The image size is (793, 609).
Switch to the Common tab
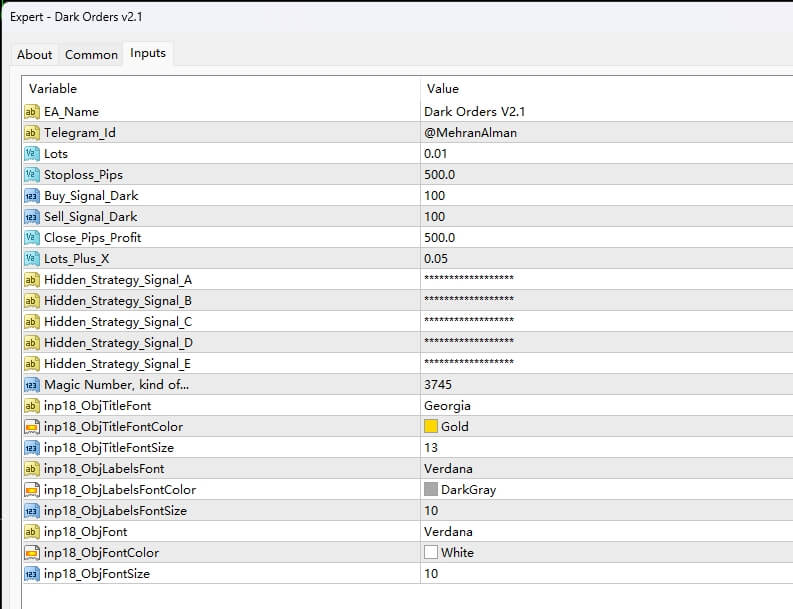coord(91,55)
